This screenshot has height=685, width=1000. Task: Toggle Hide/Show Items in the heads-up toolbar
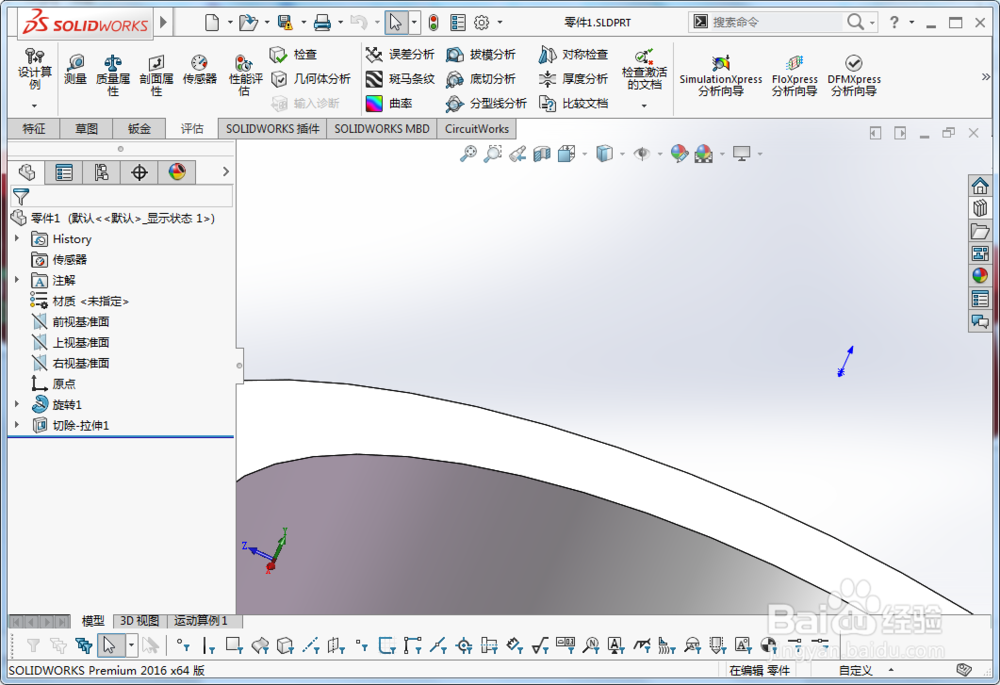coord(642,153)
